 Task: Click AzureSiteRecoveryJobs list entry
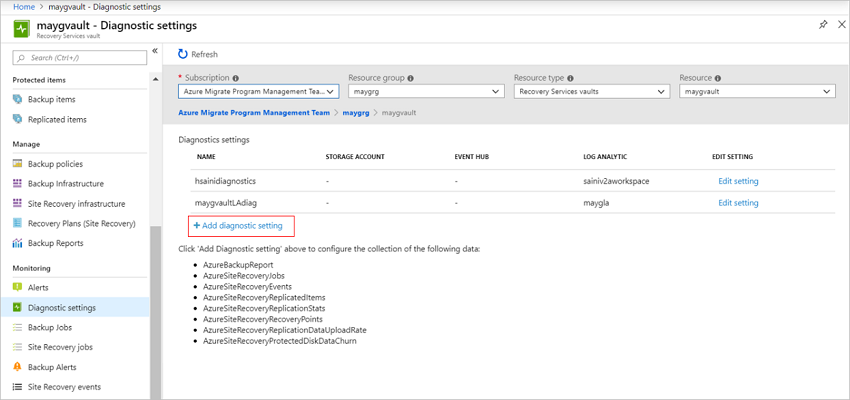244,276
